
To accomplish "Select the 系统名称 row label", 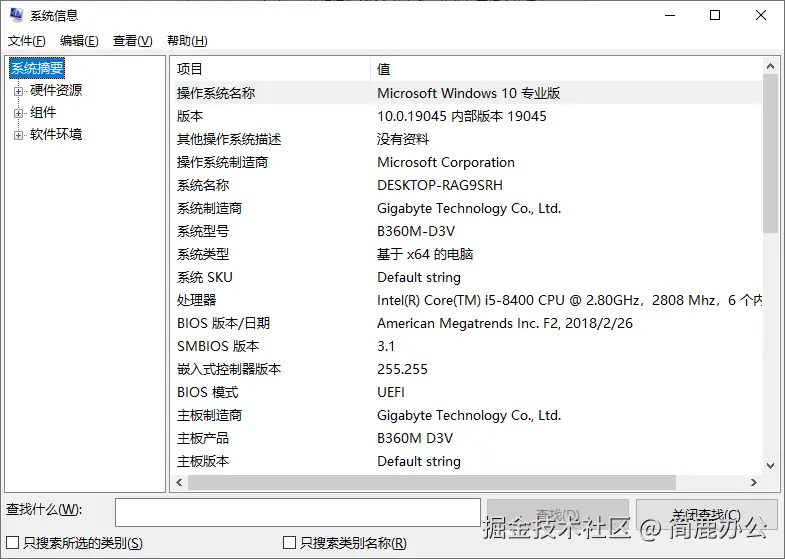I will pyautogui.click(x=203, y=185).
